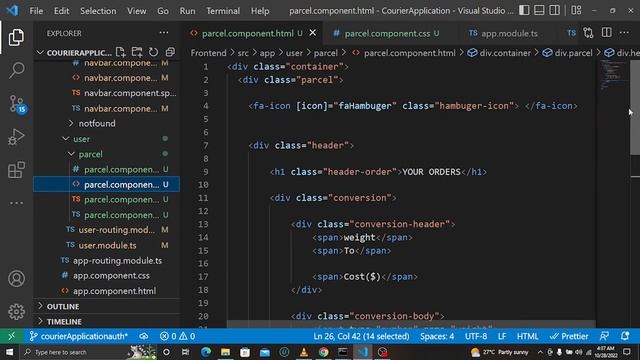Collapse all folders in Explorer
The image size is (640, 360).
coord(170,52)
